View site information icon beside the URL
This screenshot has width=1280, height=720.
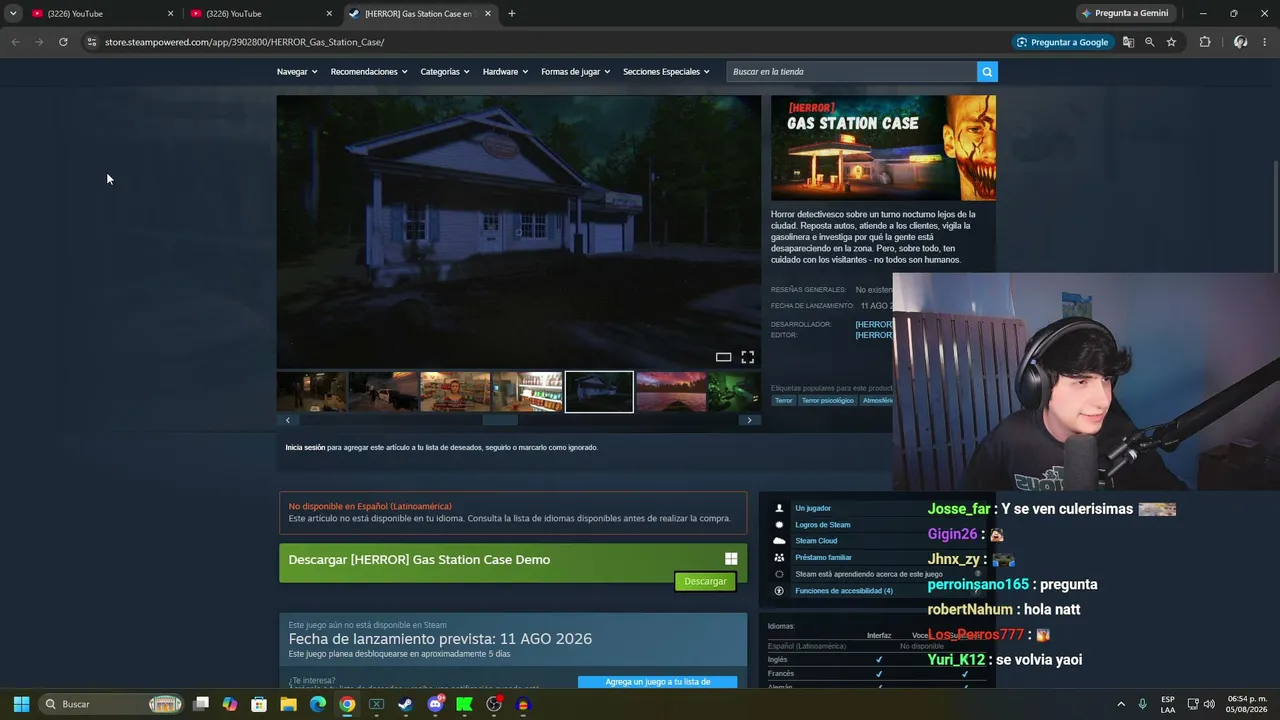coord(91,42)
